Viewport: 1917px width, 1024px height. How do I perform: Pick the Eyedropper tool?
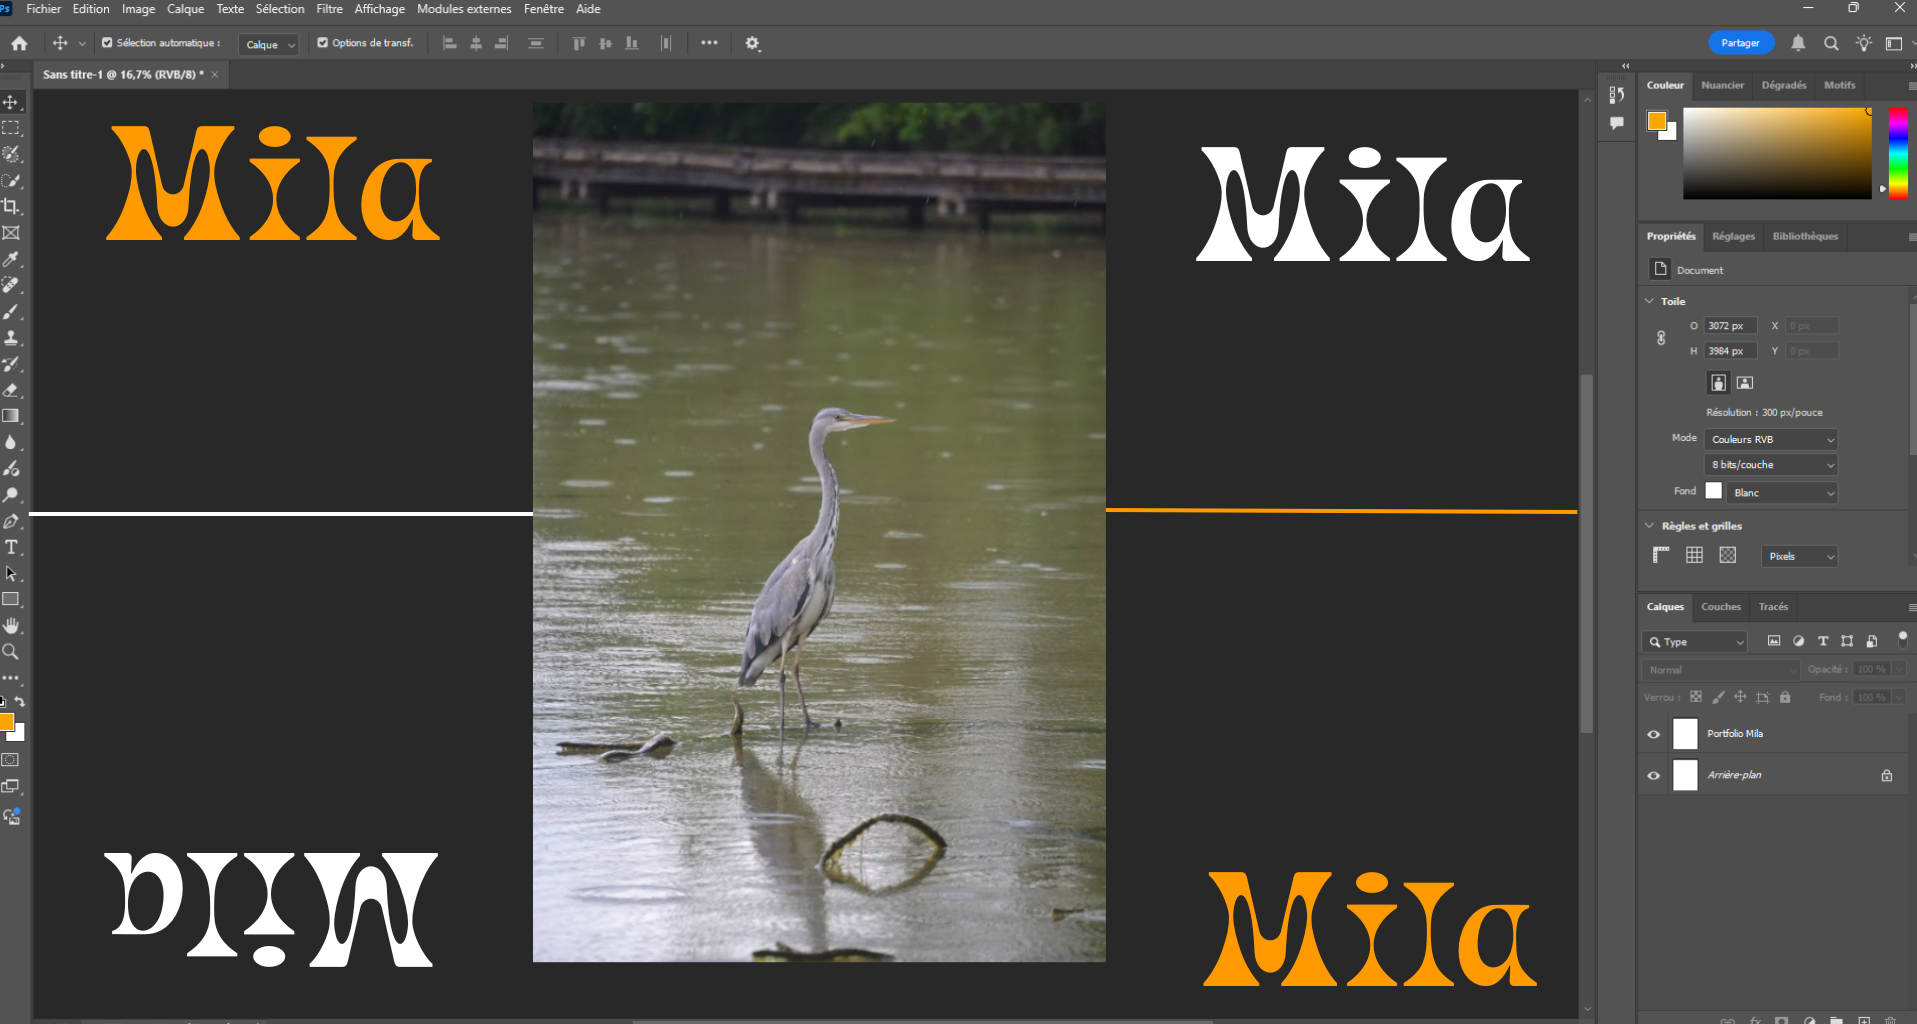pos(11,259)
